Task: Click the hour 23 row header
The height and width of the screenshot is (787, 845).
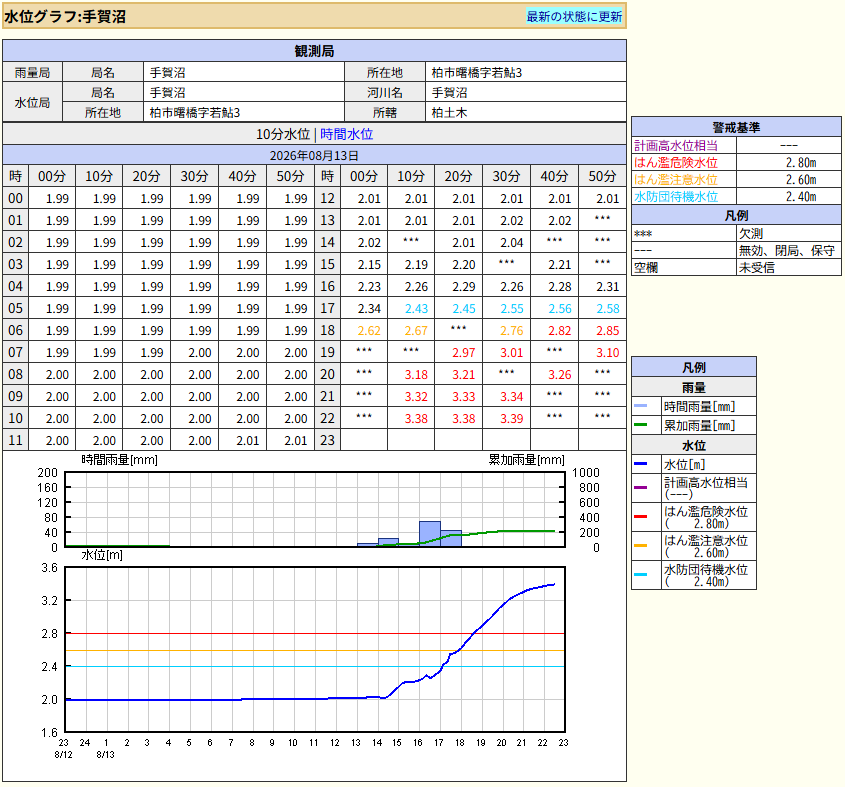Action: point(328,440)
